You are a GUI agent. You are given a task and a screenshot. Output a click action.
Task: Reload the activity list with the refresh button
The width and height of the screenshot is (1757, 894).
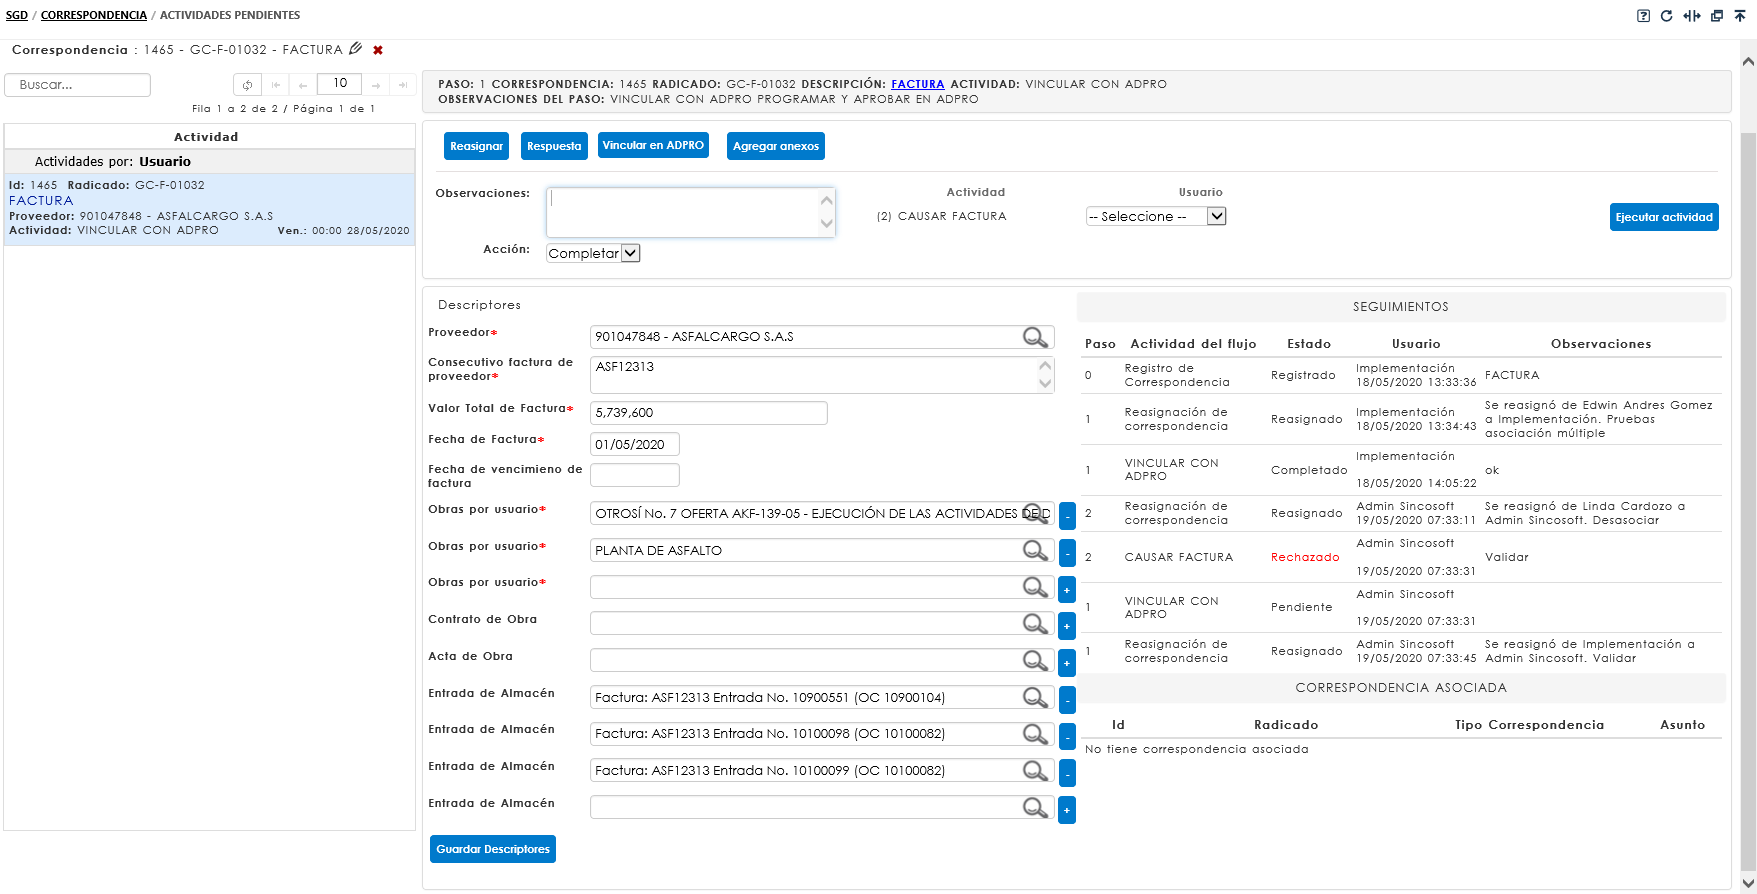pyautogui.click(x=247, y=85)
